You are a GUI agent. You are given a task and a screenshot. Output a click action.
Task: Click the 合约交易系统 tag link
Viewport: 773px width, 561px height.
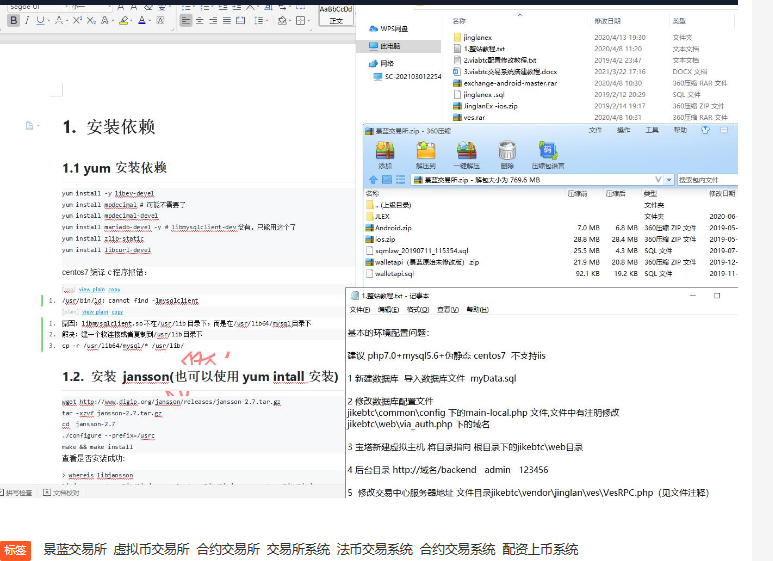pos(457,549)
